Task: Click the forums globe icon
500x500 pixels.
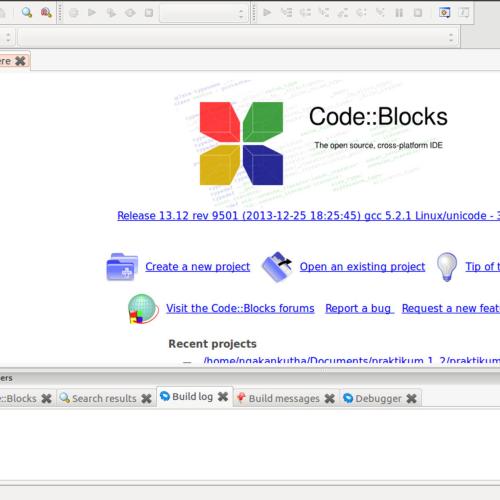Action: 143,309
